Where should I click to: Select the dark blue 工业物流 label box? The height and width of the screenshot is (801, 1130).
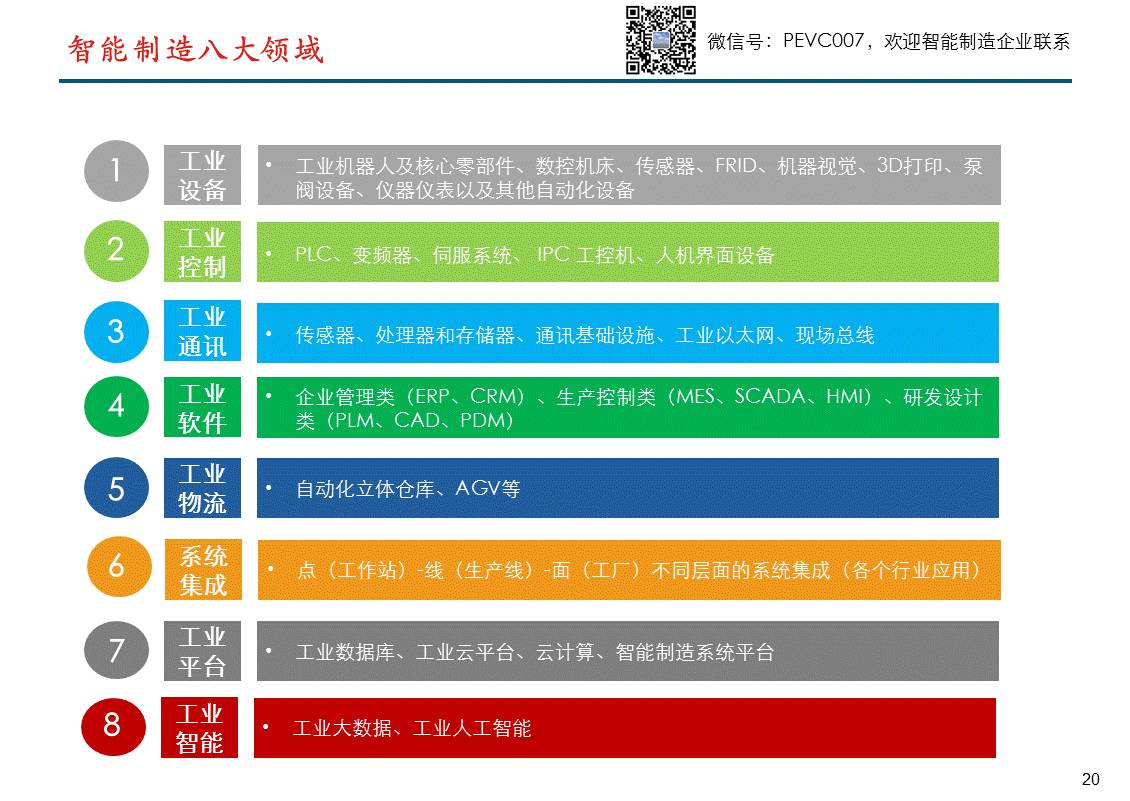(x=202, y=488)
